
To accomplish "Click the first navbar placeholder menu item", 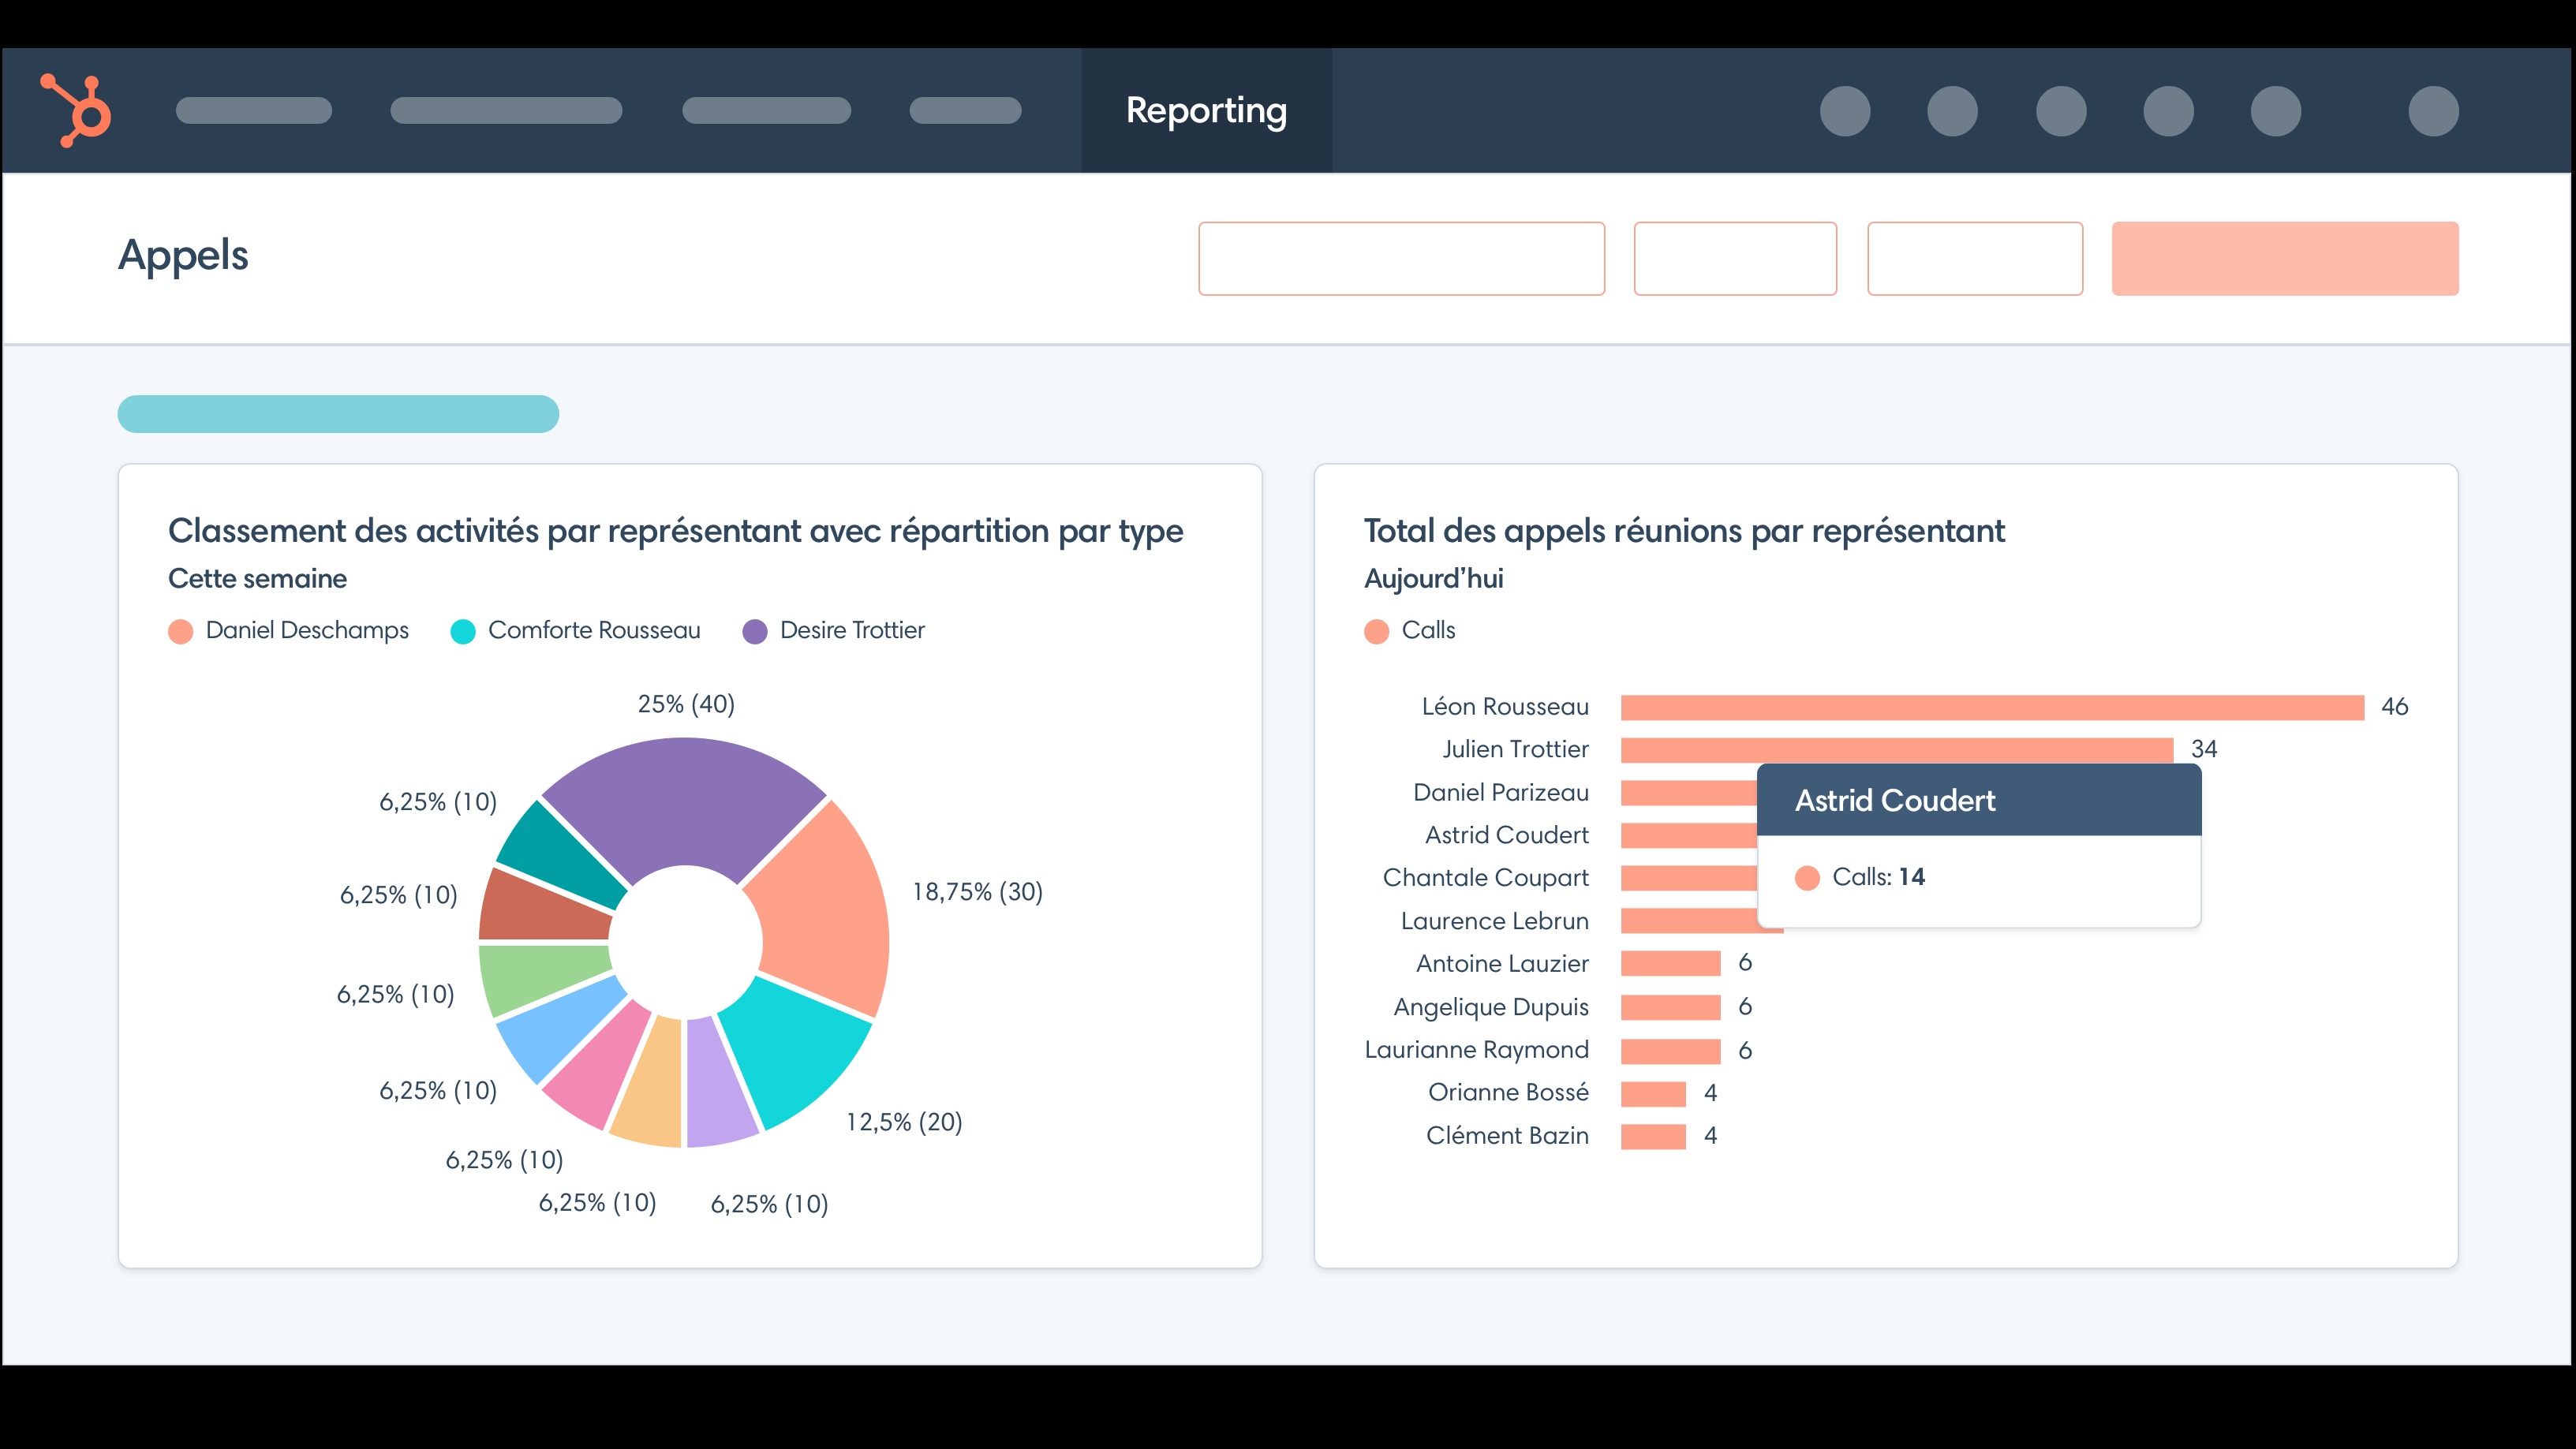I will [x=254, y=110].
